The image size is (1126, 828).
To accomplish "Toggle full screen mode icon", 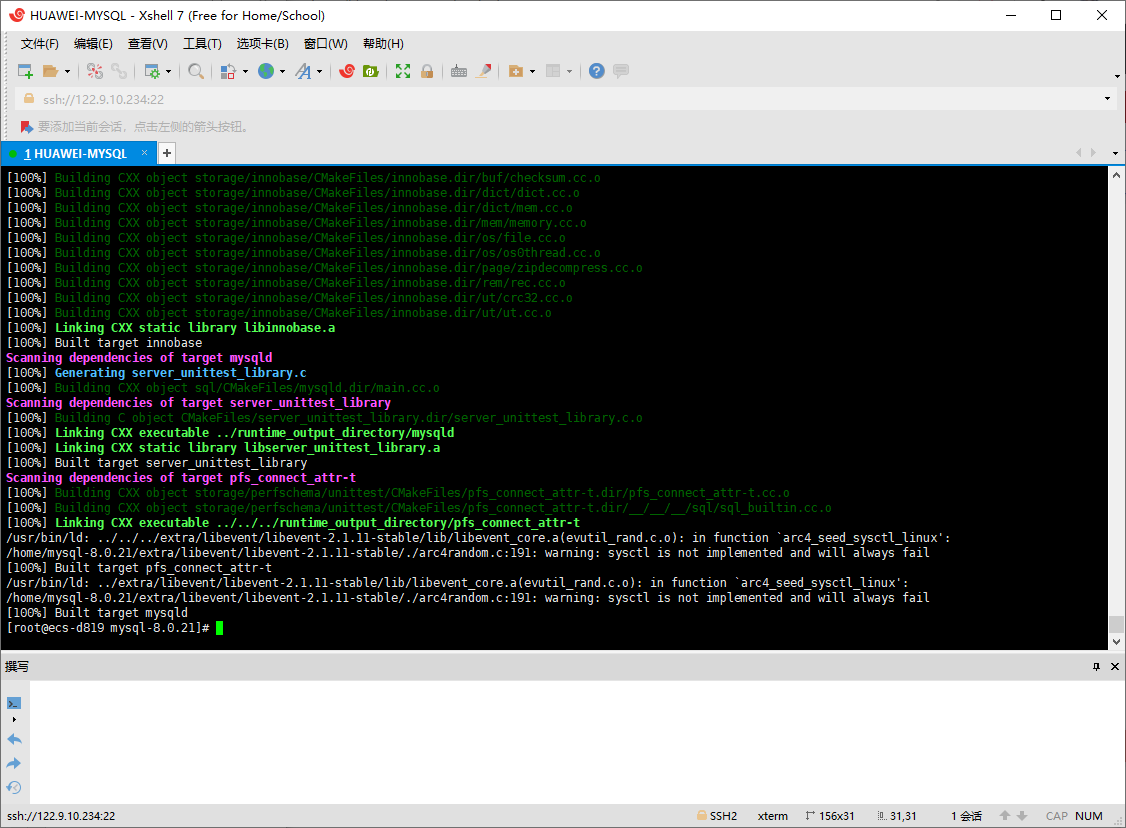I will click(403, 71).
